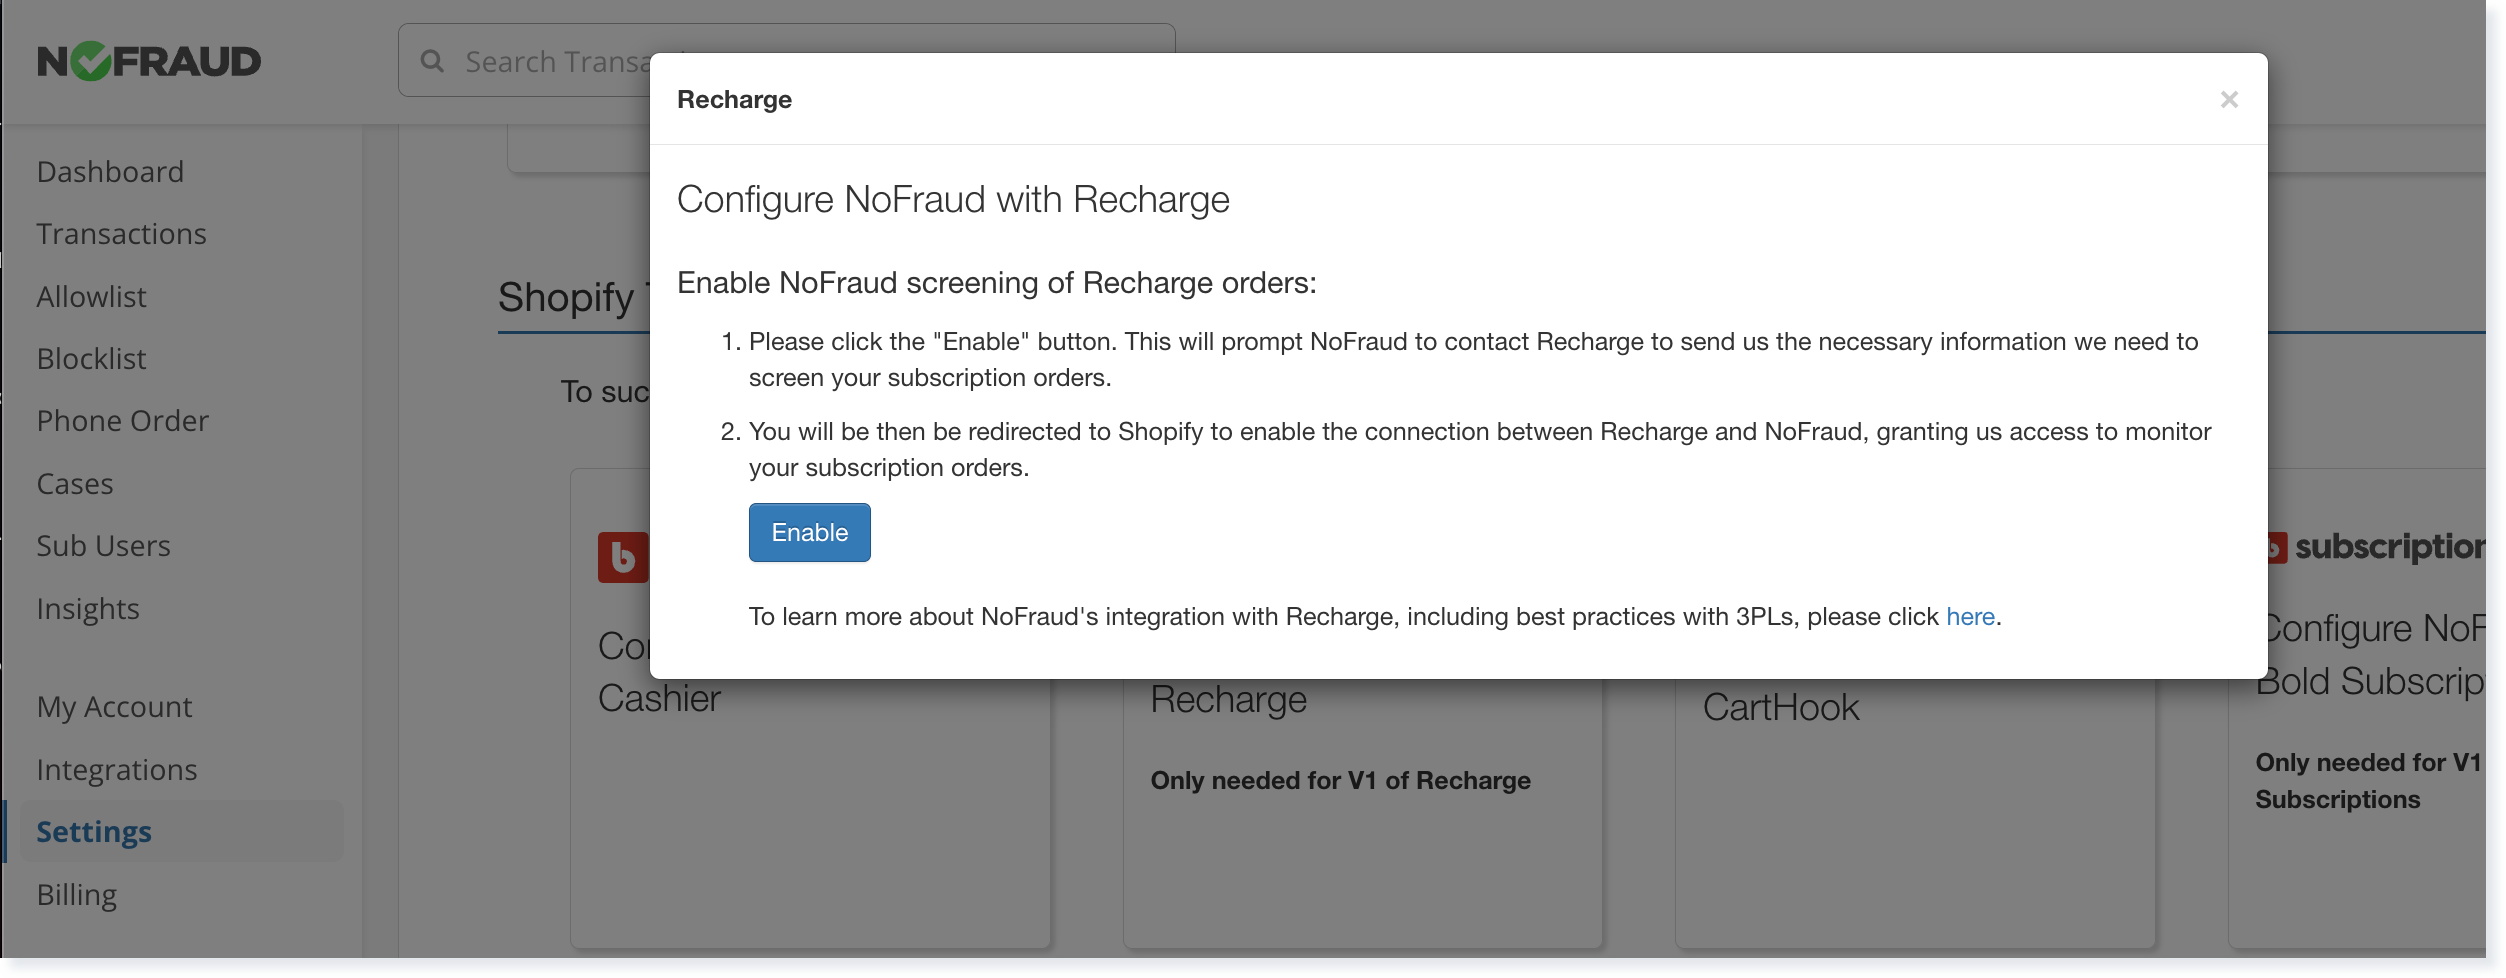Click the NoFraud logo

coord(148,61)
